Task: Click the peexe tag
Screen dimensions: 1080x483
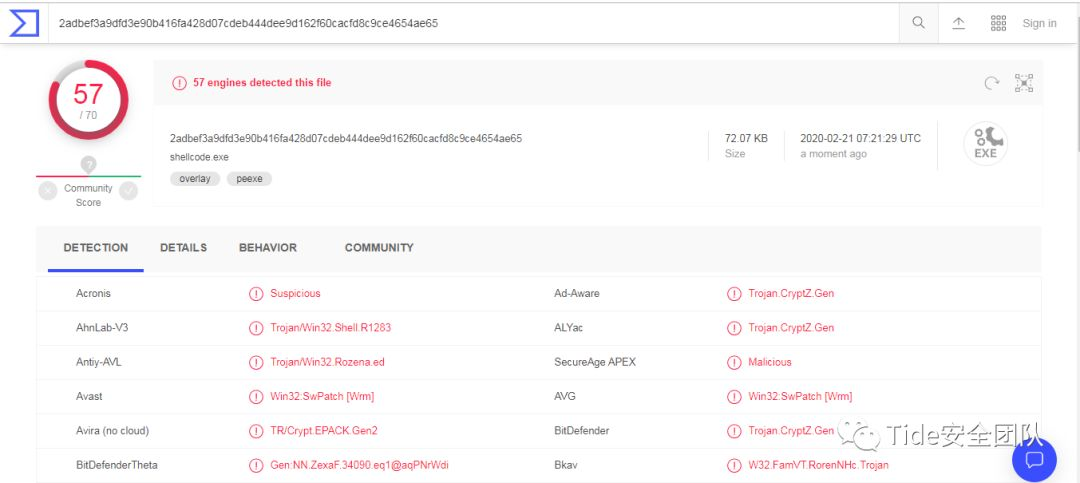Action: tap(249, 179)
